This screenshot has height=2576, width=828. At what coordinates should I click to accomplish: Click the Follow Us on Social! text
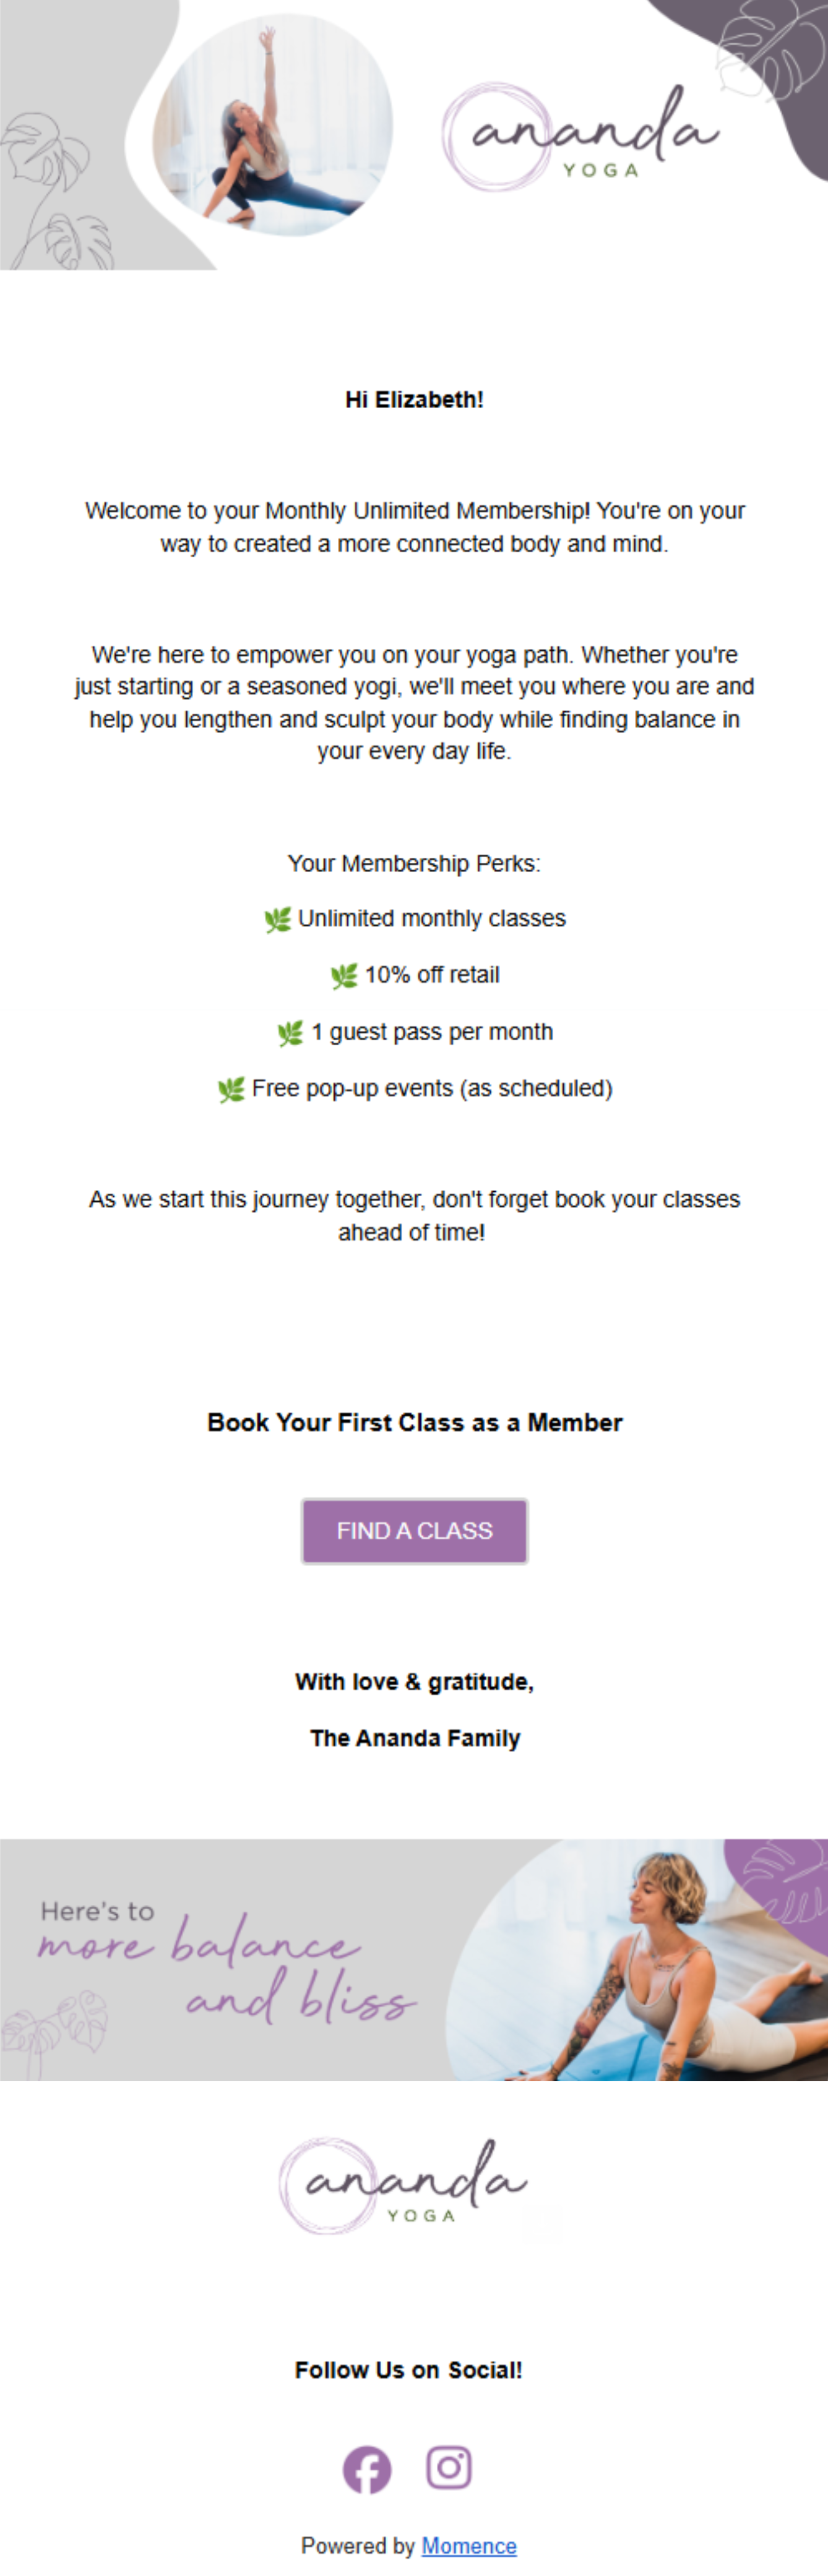point(408,2369)
